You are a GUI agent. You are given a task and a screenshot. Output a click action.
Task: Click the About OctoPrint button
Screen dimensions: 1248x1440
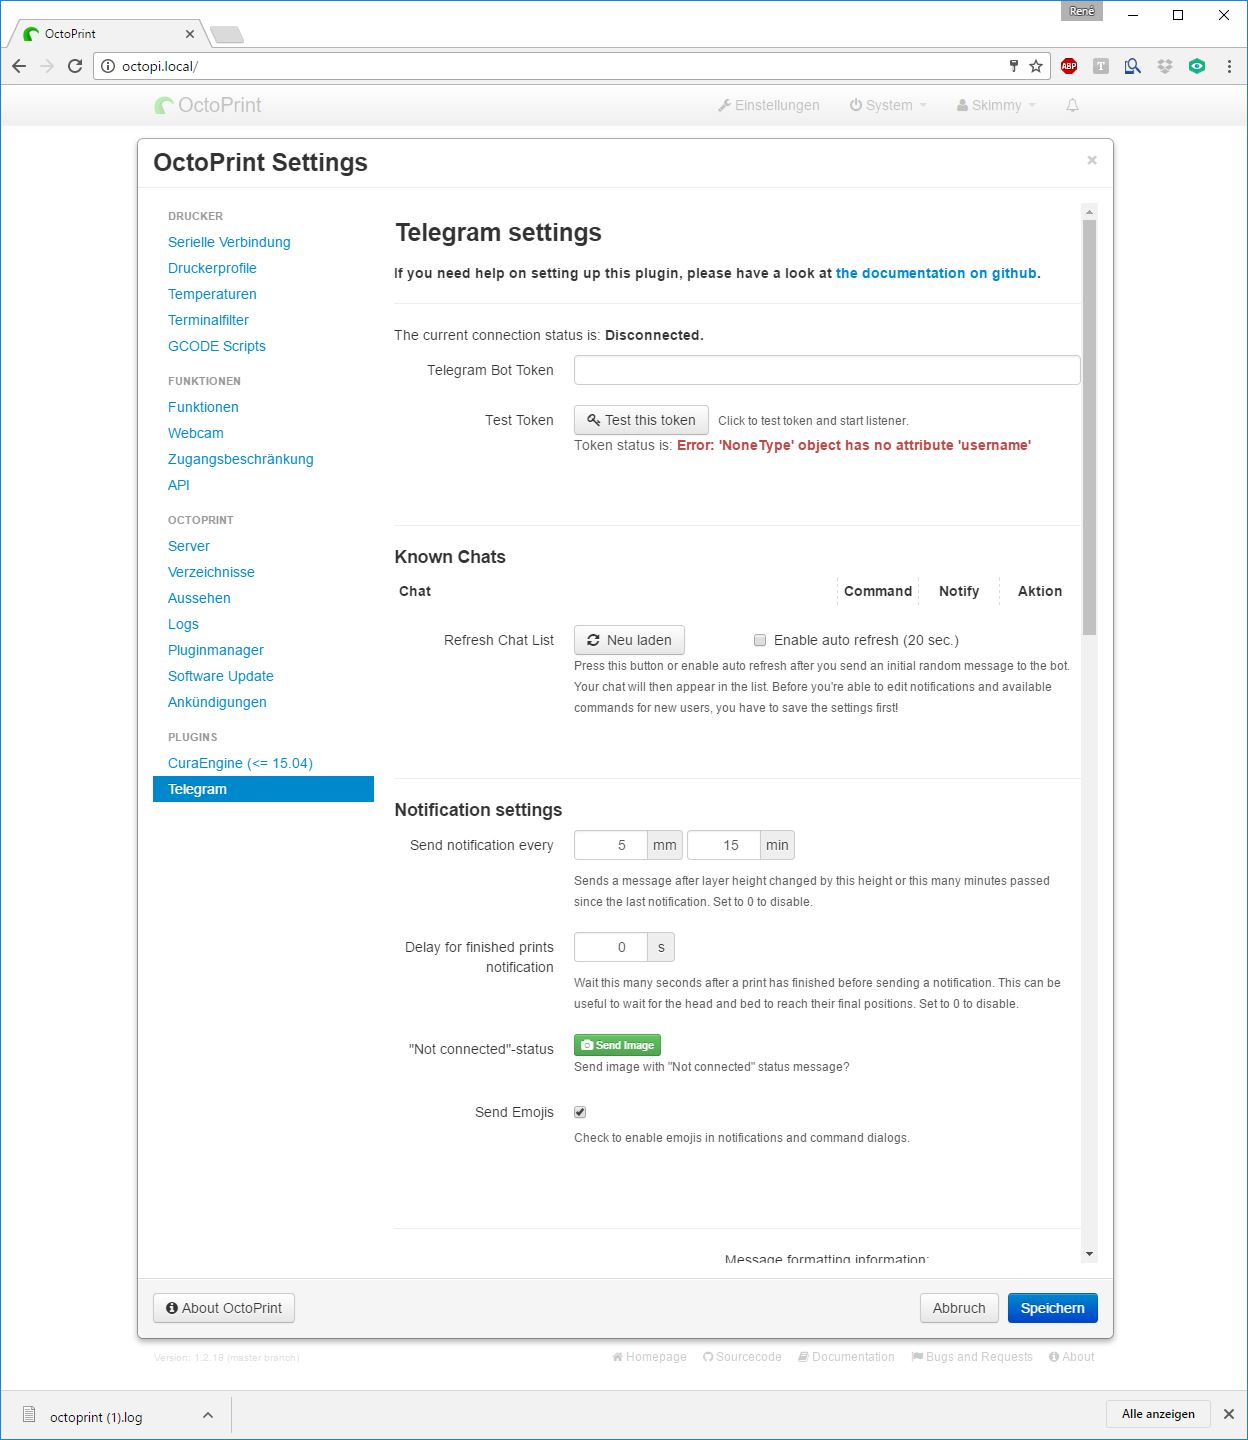(224, 1308)
